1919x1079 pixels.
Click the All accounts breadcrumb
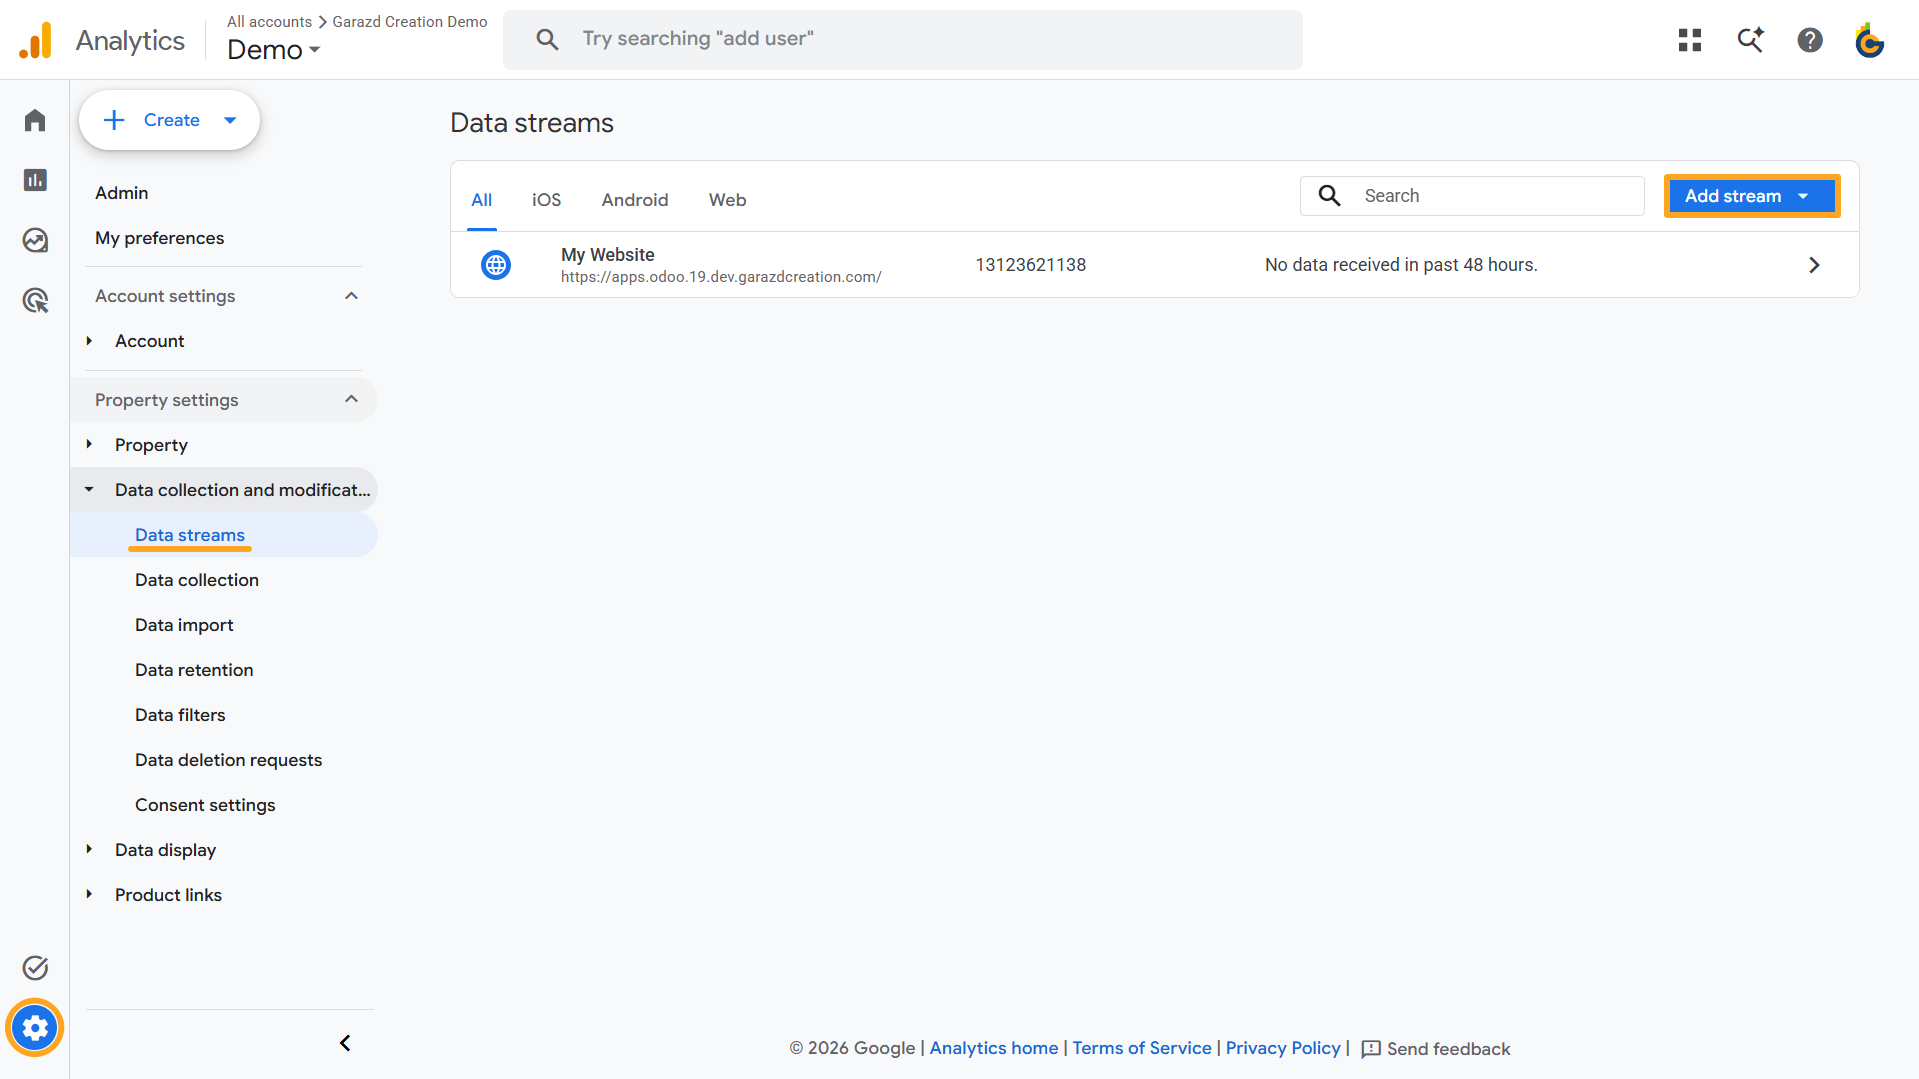coord(269,22)
